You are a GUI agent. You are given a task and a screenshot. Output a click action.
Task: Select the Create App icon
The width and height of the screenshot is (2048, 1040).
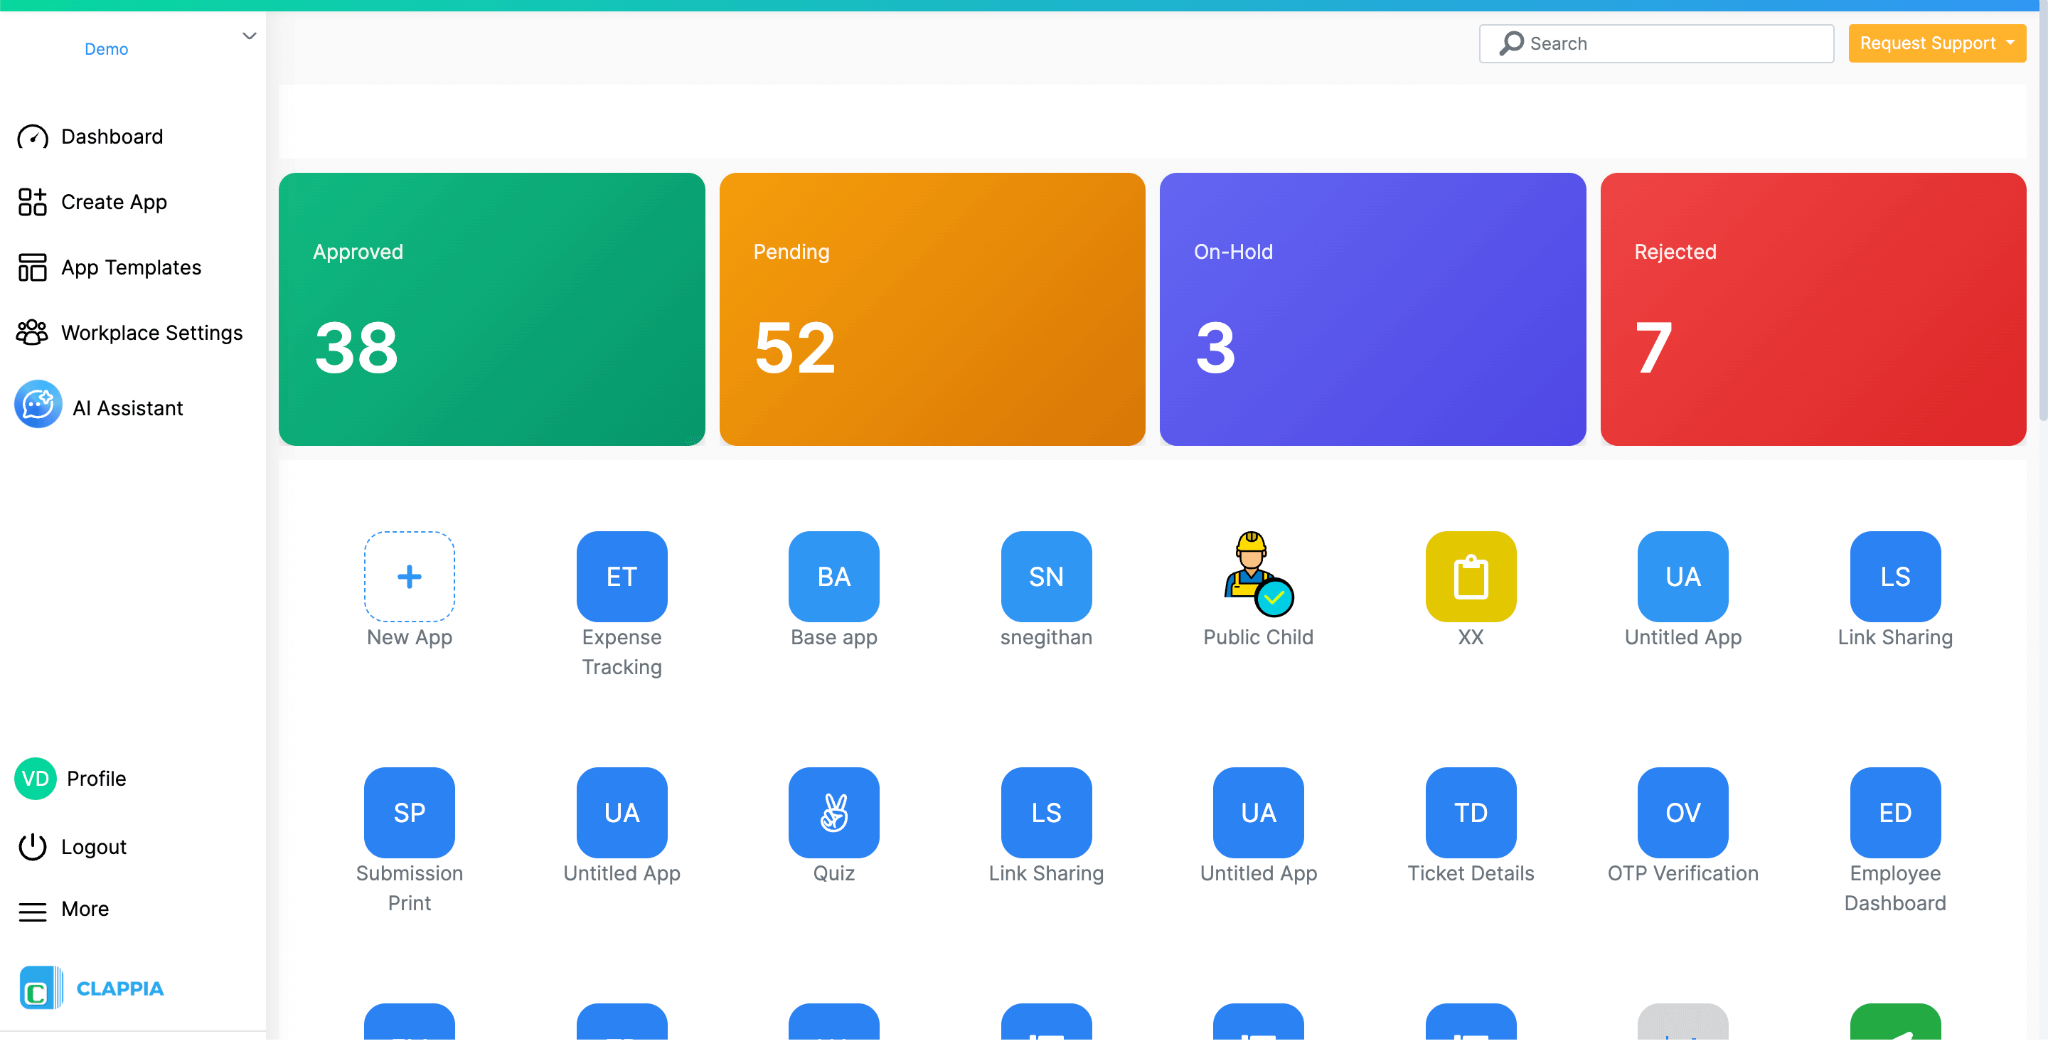coord(113,201)
